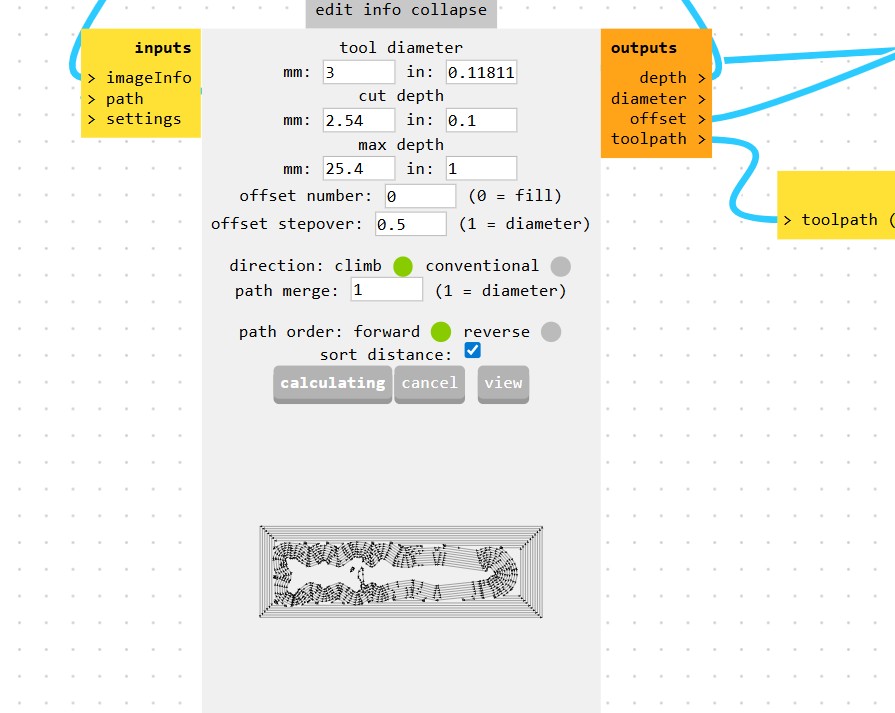
Task: Click the view button
Action: pos(503,384)
